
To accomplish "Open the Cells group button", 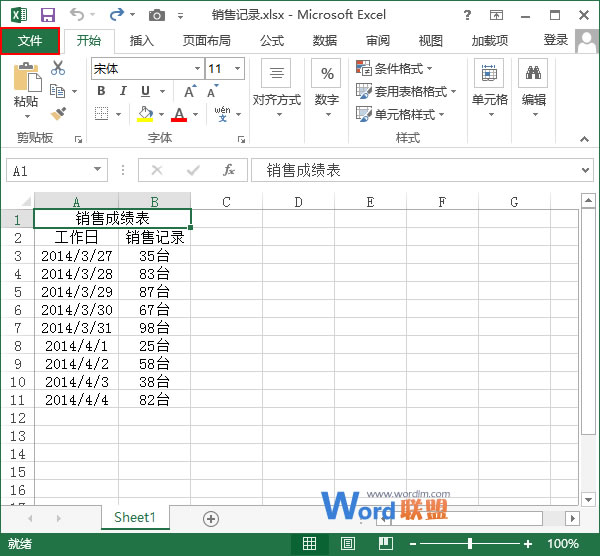I will [489, 89].
